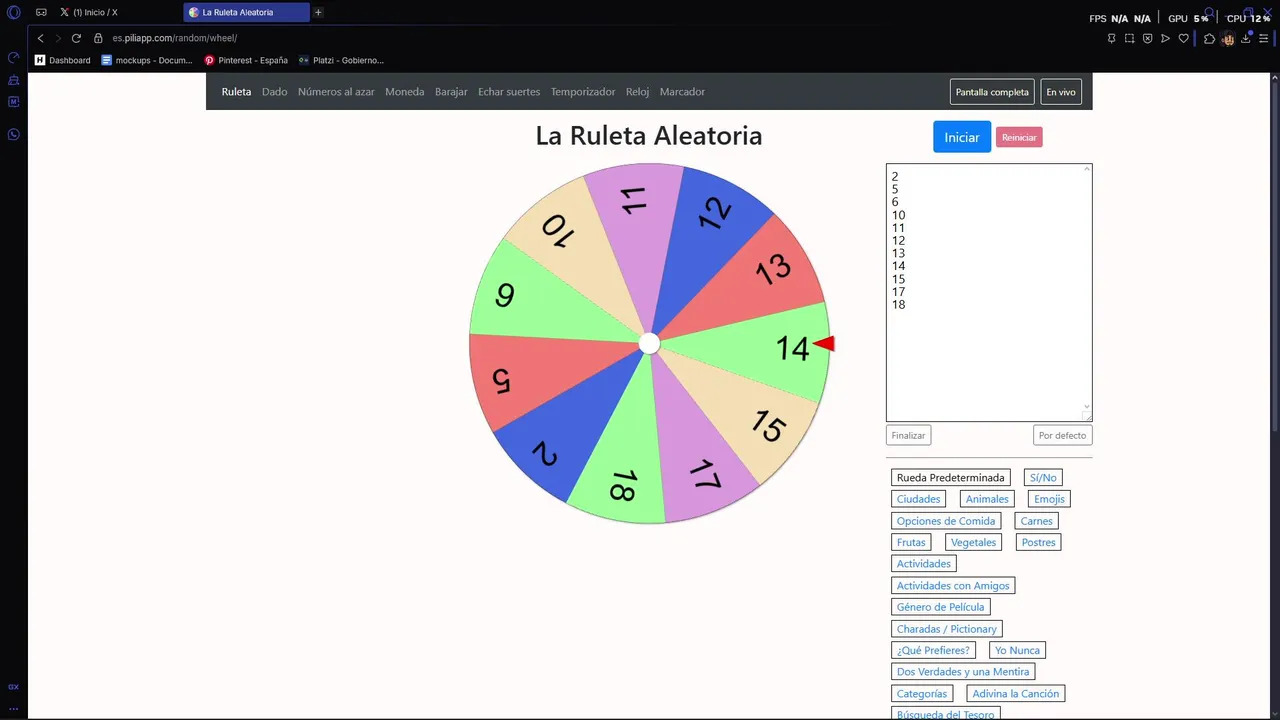The width and height of the screenshot is (1280, 720).
Task: Click the Reiniciar button
Action: (1019, 137)
